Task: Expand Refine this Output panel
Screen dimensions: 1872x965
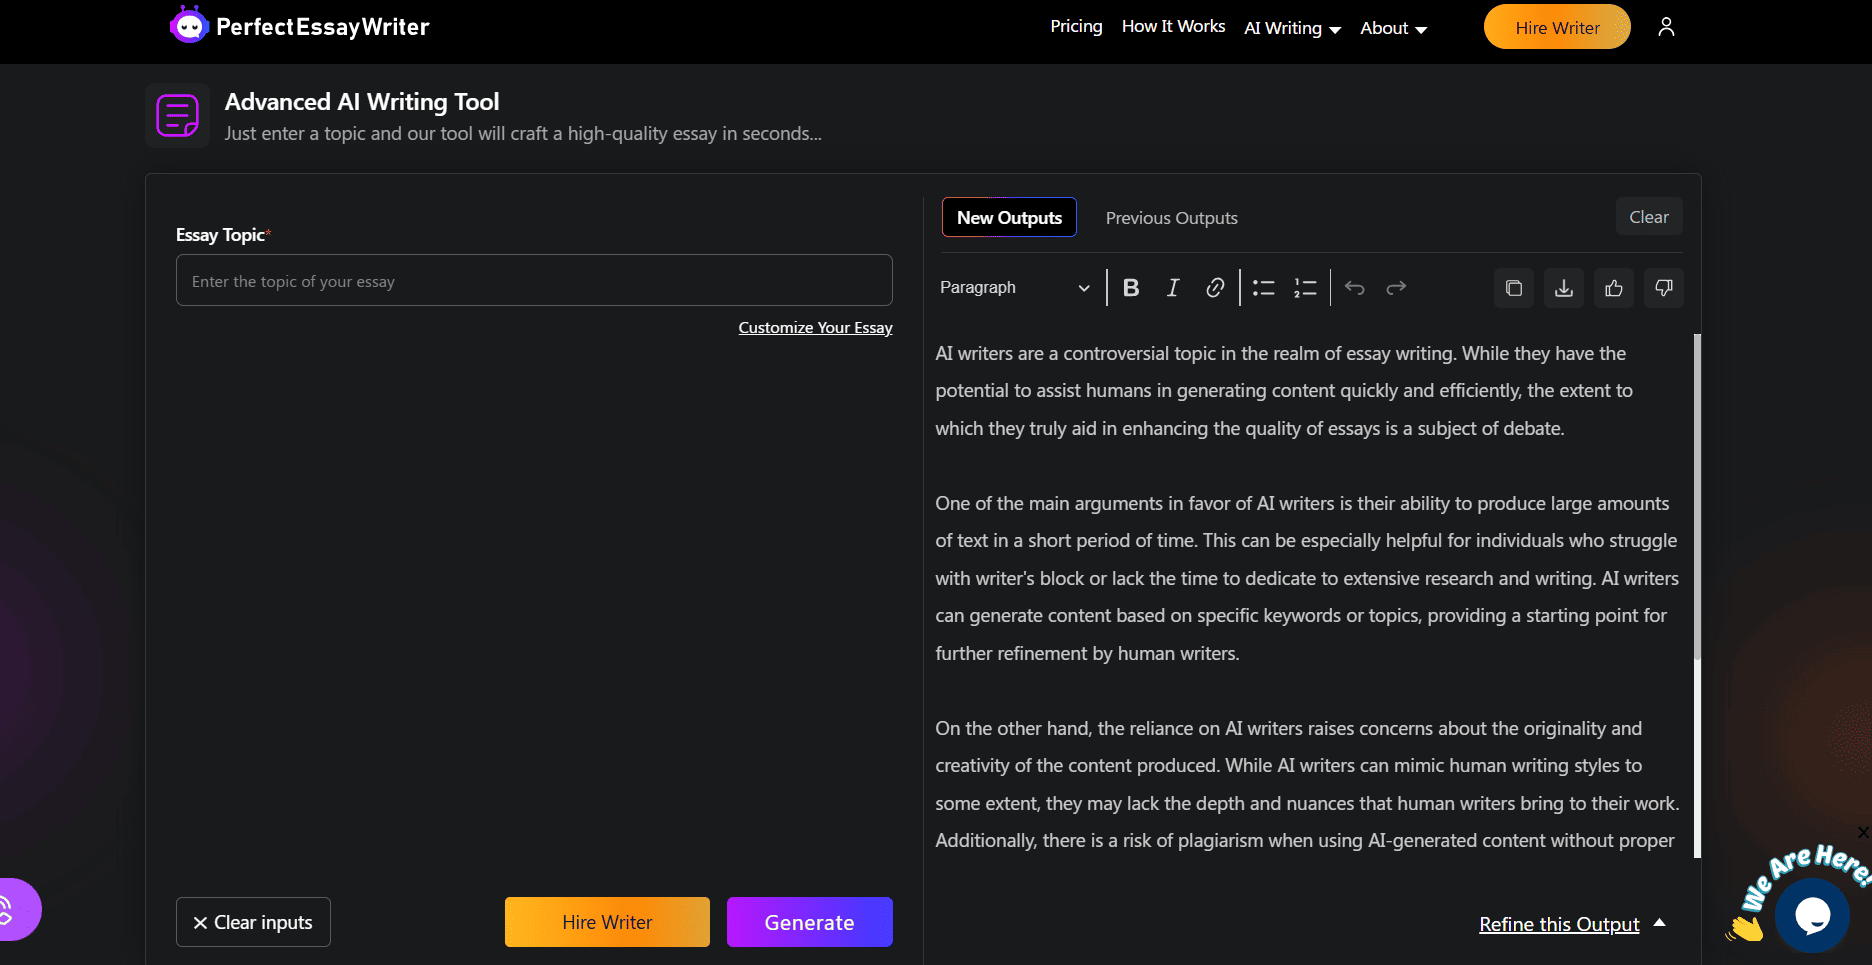Action: coord(1571,924)
